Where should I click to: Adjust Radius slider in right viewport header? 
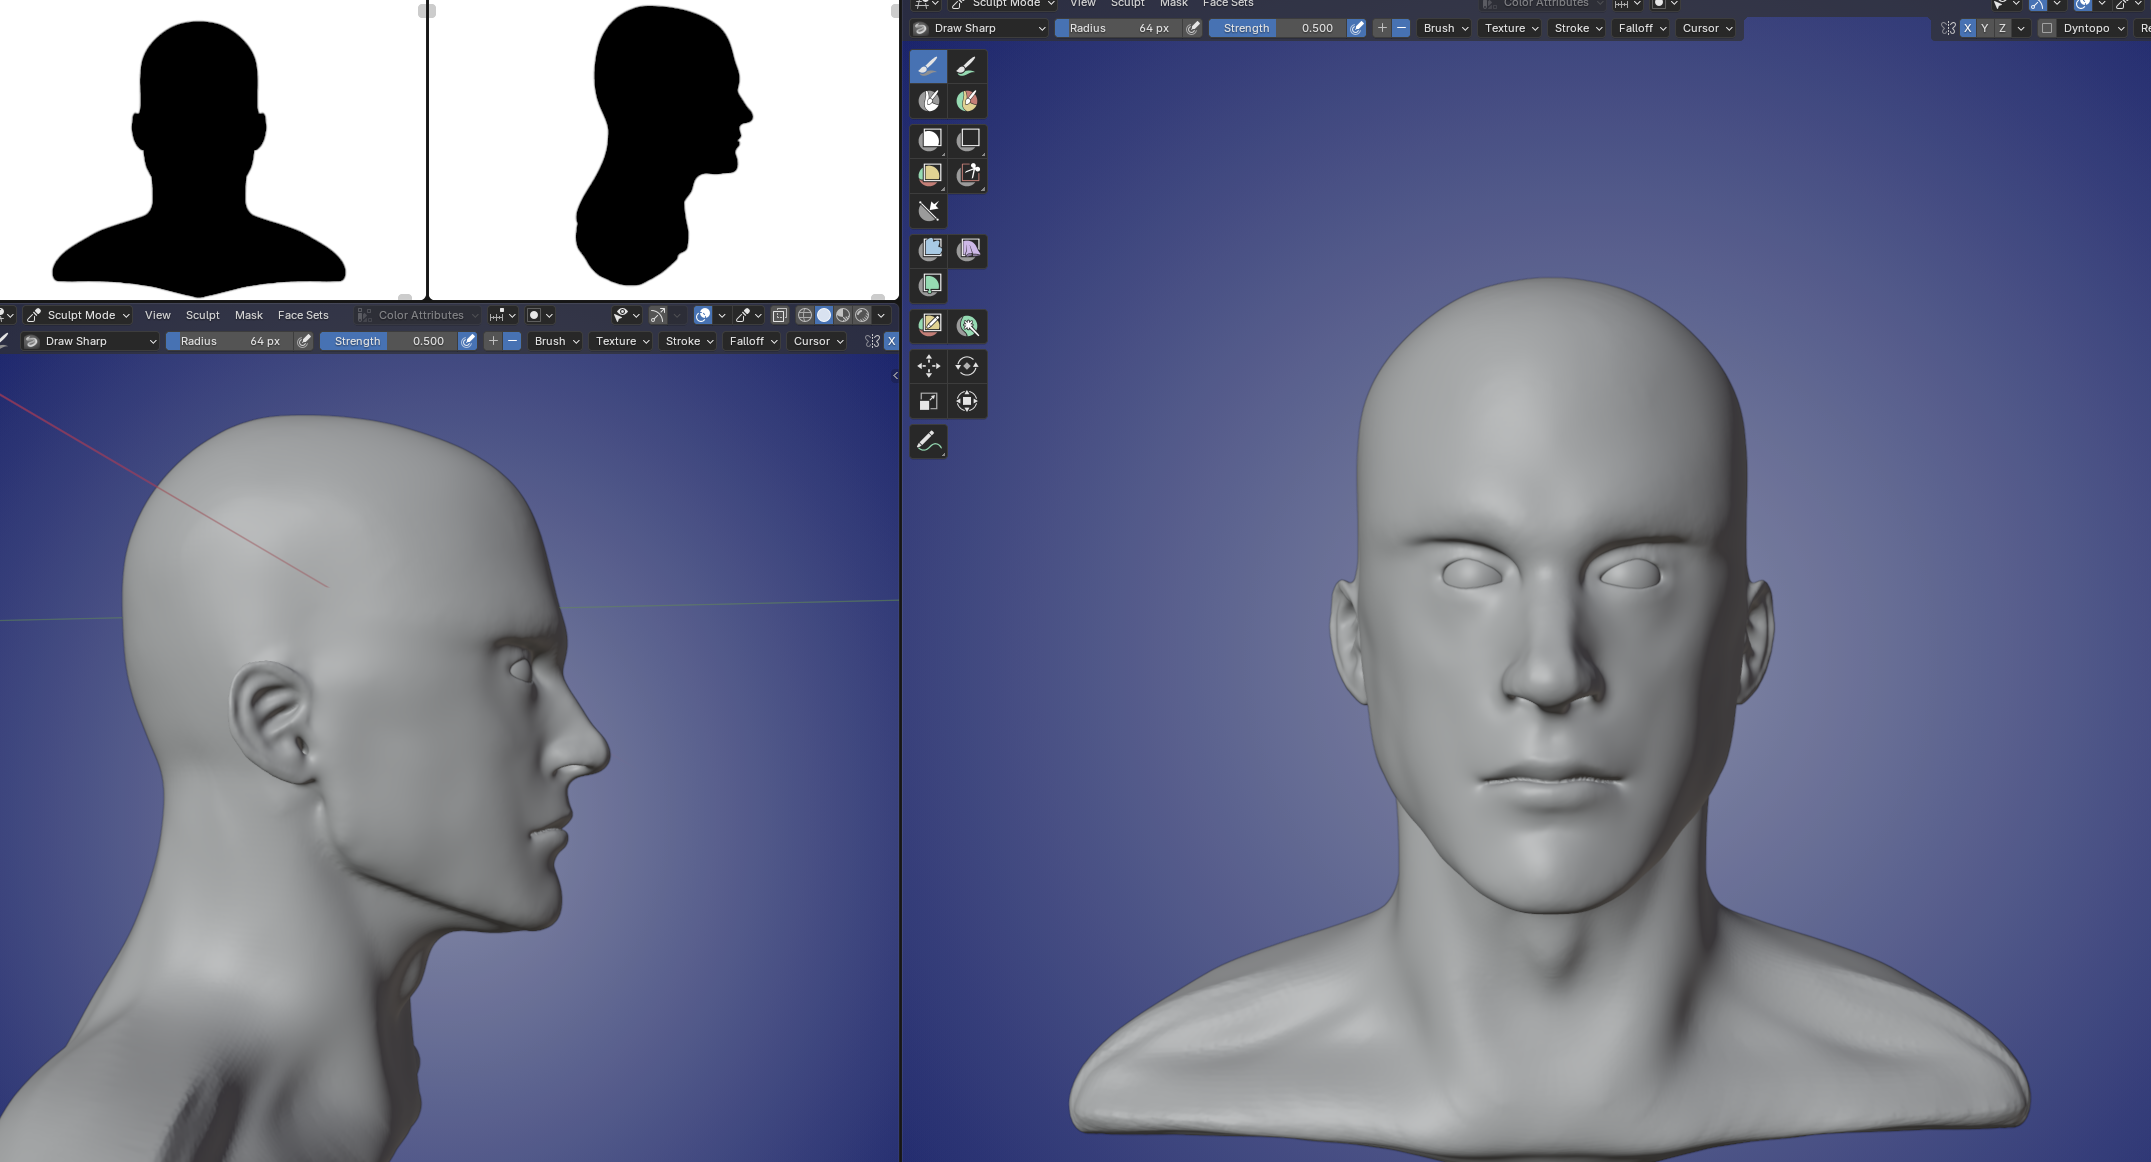tap(1118, 28)
